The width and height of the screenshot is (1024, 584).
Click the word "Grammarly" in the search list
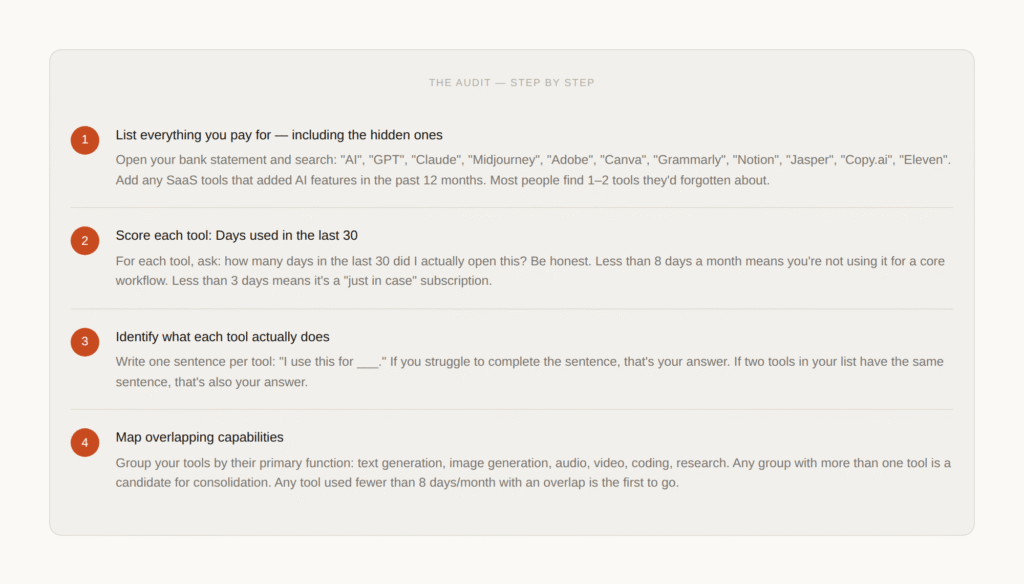[689, 160]
